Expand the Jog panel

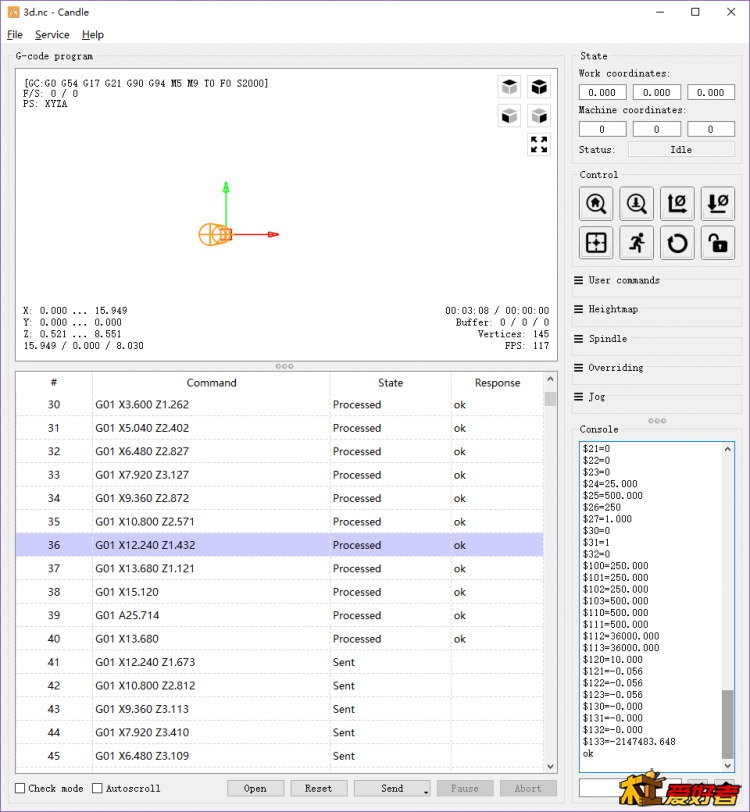pos(589,397)
